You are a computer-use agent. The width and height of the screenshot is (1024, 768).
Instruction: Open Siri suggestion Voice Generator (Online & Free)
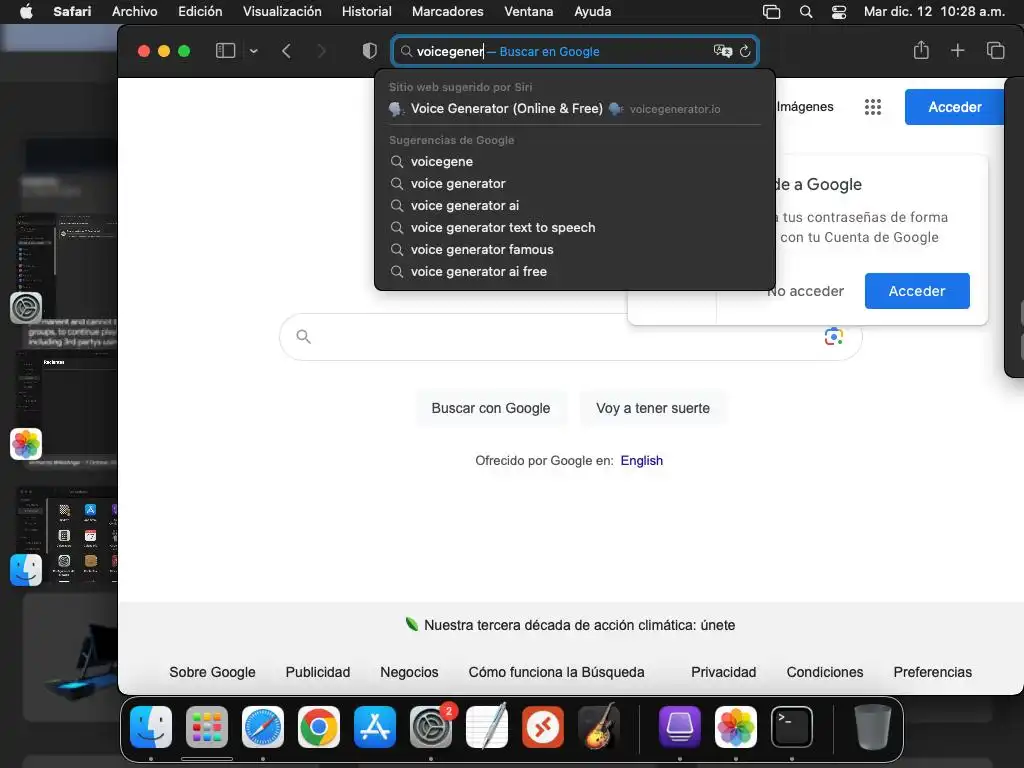click(x=575, y=108)
